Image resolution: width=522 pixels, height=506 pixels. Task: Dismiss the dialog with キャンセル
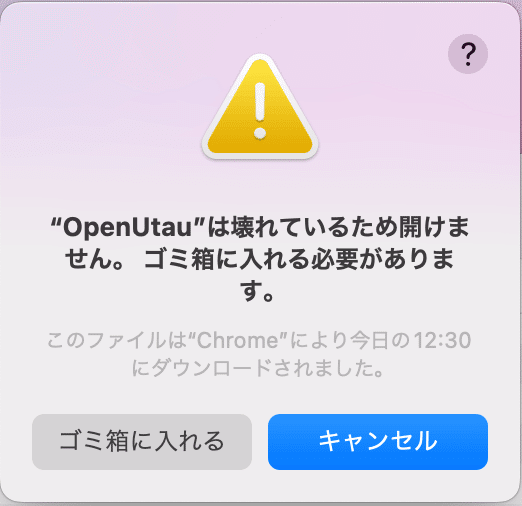[x=378, y=442]
